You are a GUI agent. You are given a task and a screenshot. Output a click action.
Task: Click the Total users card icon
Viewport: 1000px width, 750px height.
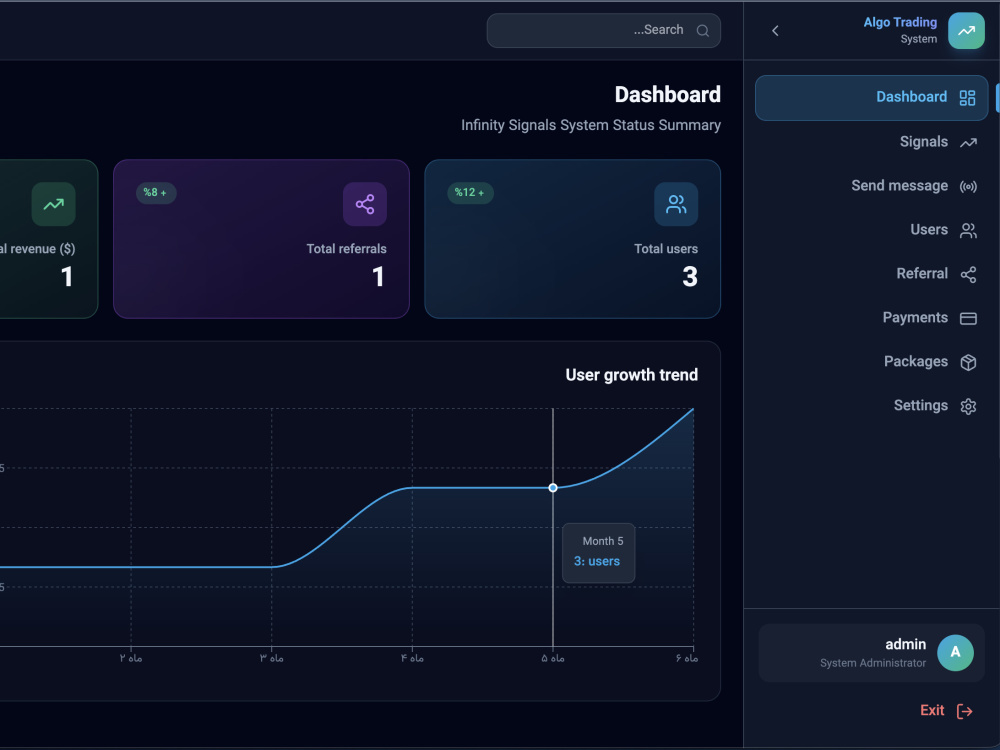point(676,204)
